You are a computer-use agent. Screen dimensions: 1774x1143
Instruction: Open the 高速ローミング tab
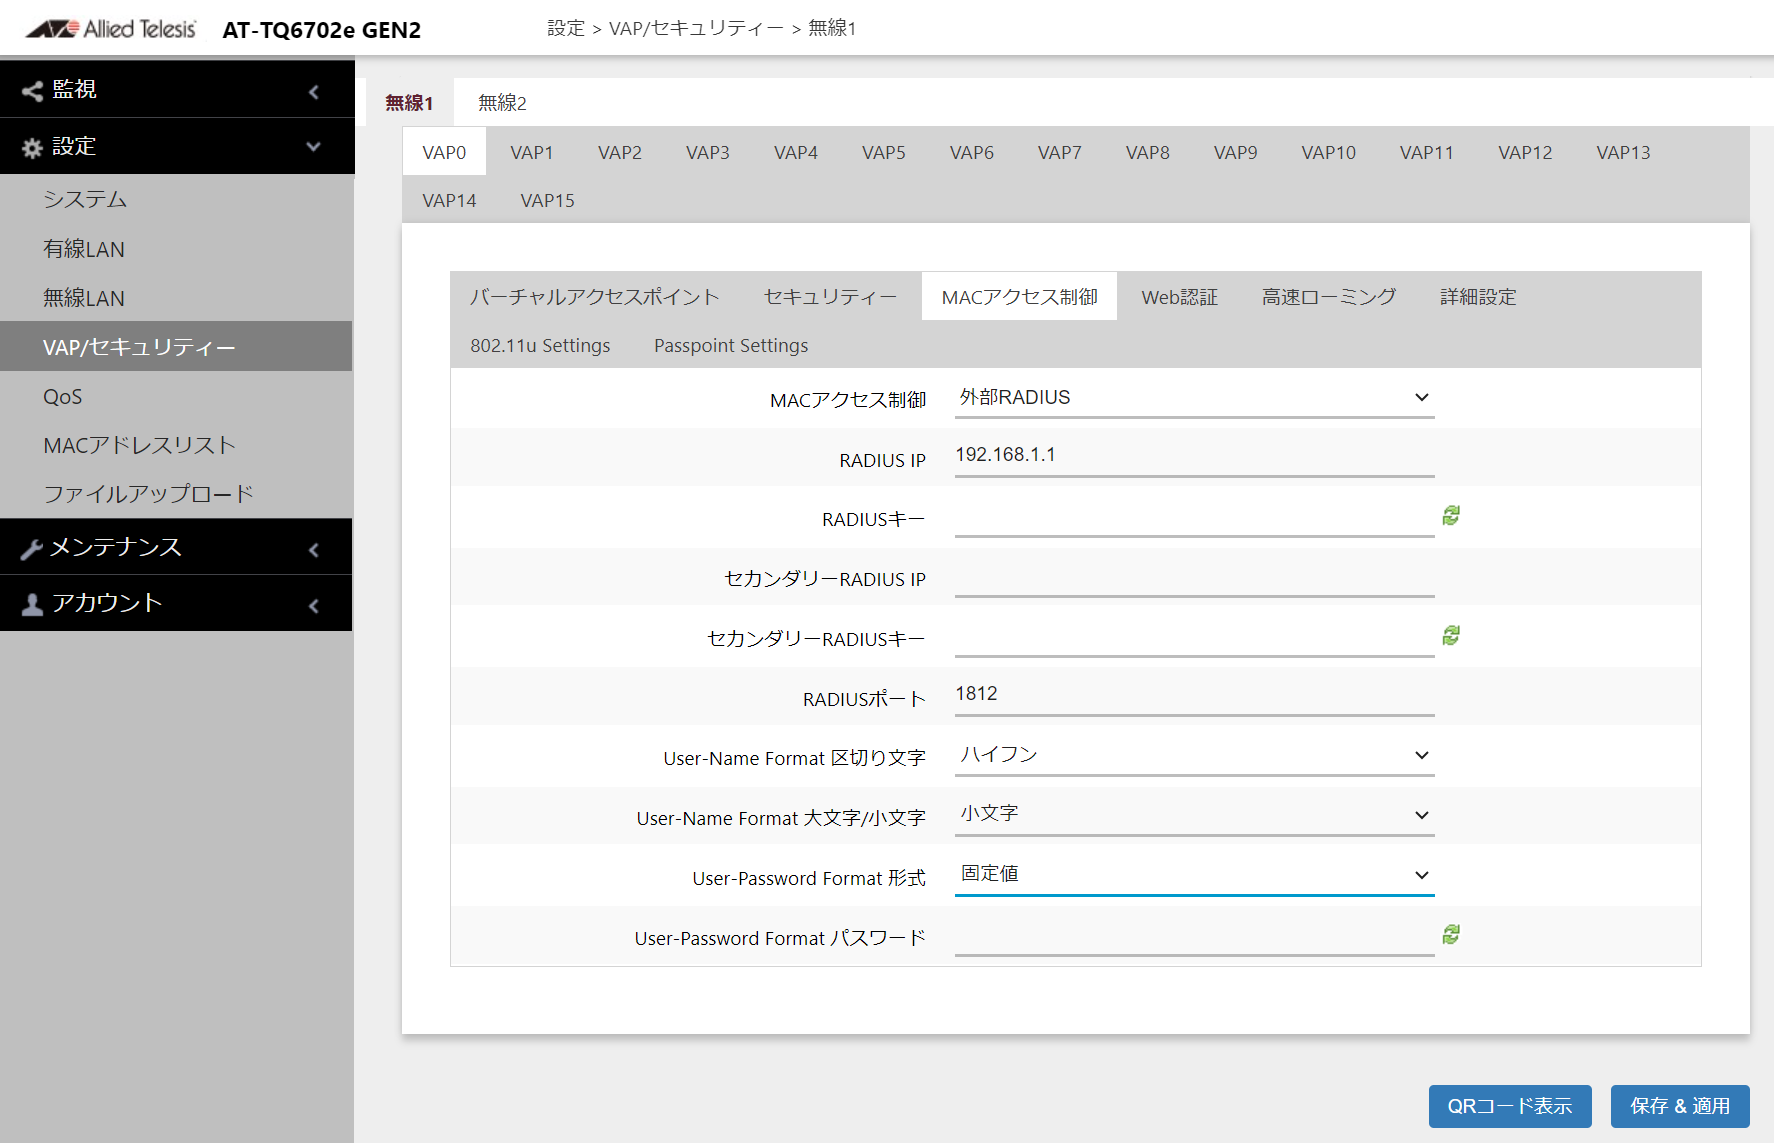[x=1329, y=297]
